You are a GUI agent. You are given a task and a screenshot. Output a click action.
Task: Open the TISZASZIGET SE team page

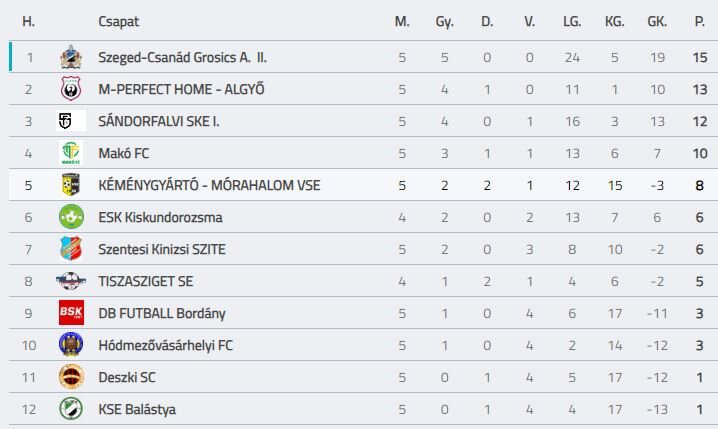(146, 281)
